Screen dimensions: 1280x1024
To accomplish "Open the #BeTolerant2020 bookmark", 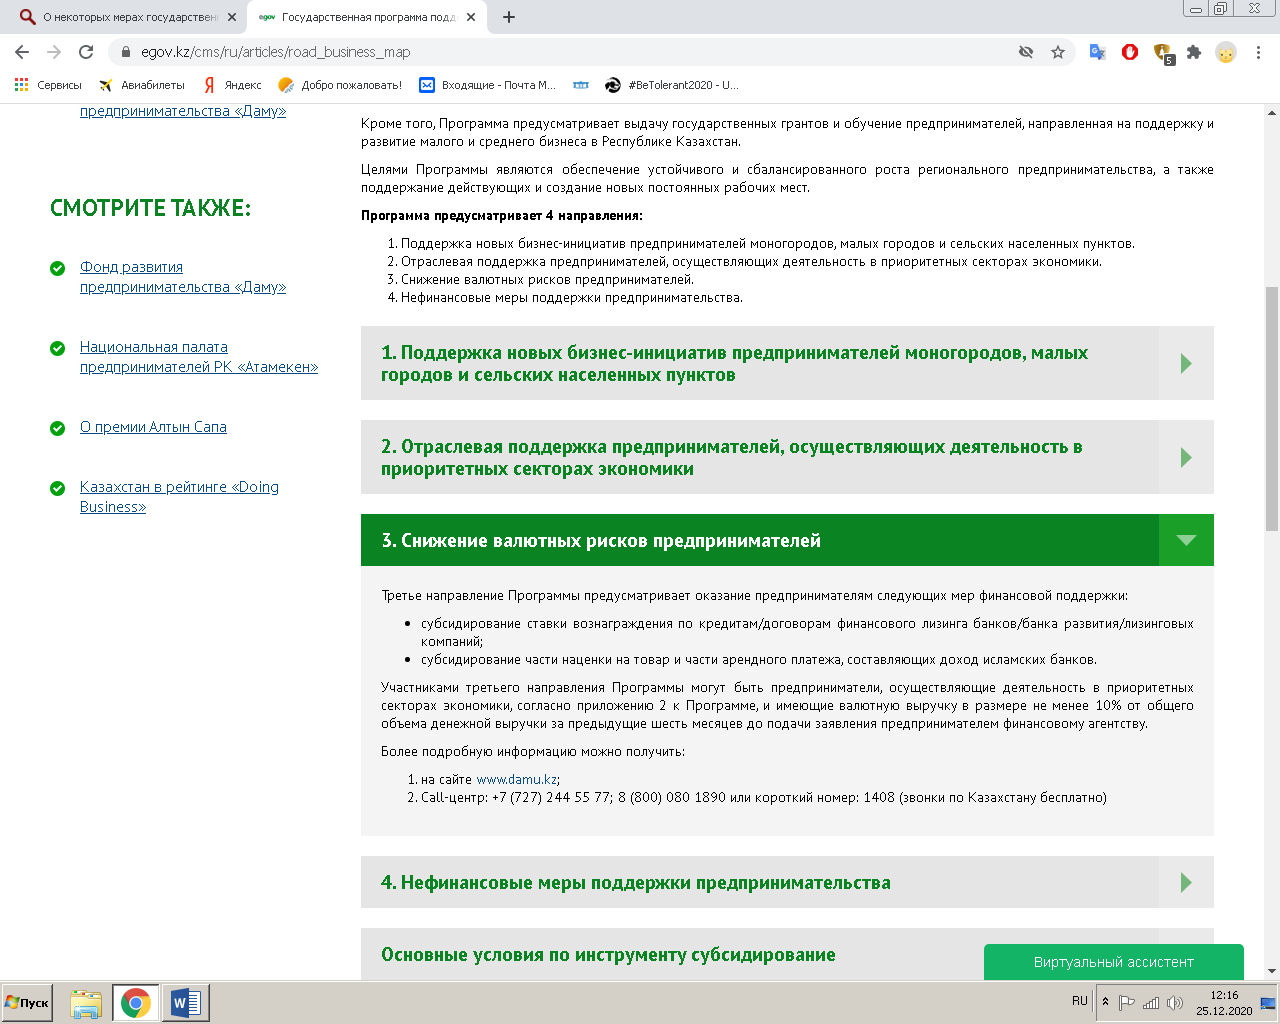I will tap(672, 85).
